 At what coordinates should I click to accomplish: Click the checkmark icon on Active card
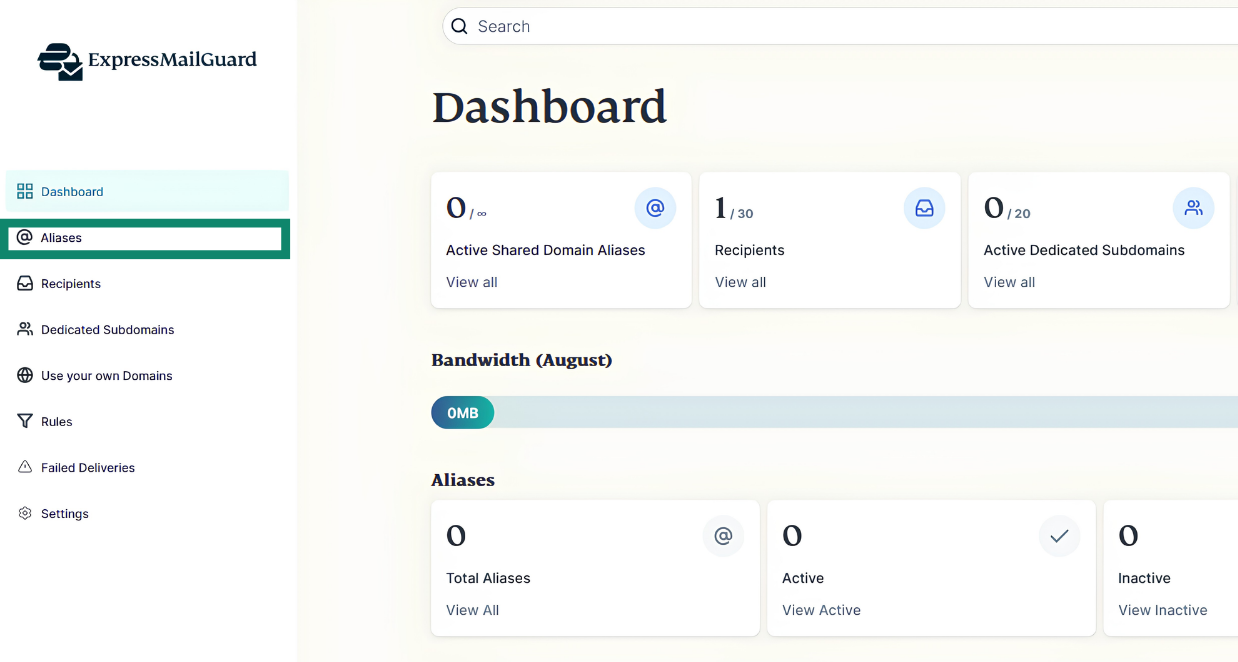click(1059, 536)
